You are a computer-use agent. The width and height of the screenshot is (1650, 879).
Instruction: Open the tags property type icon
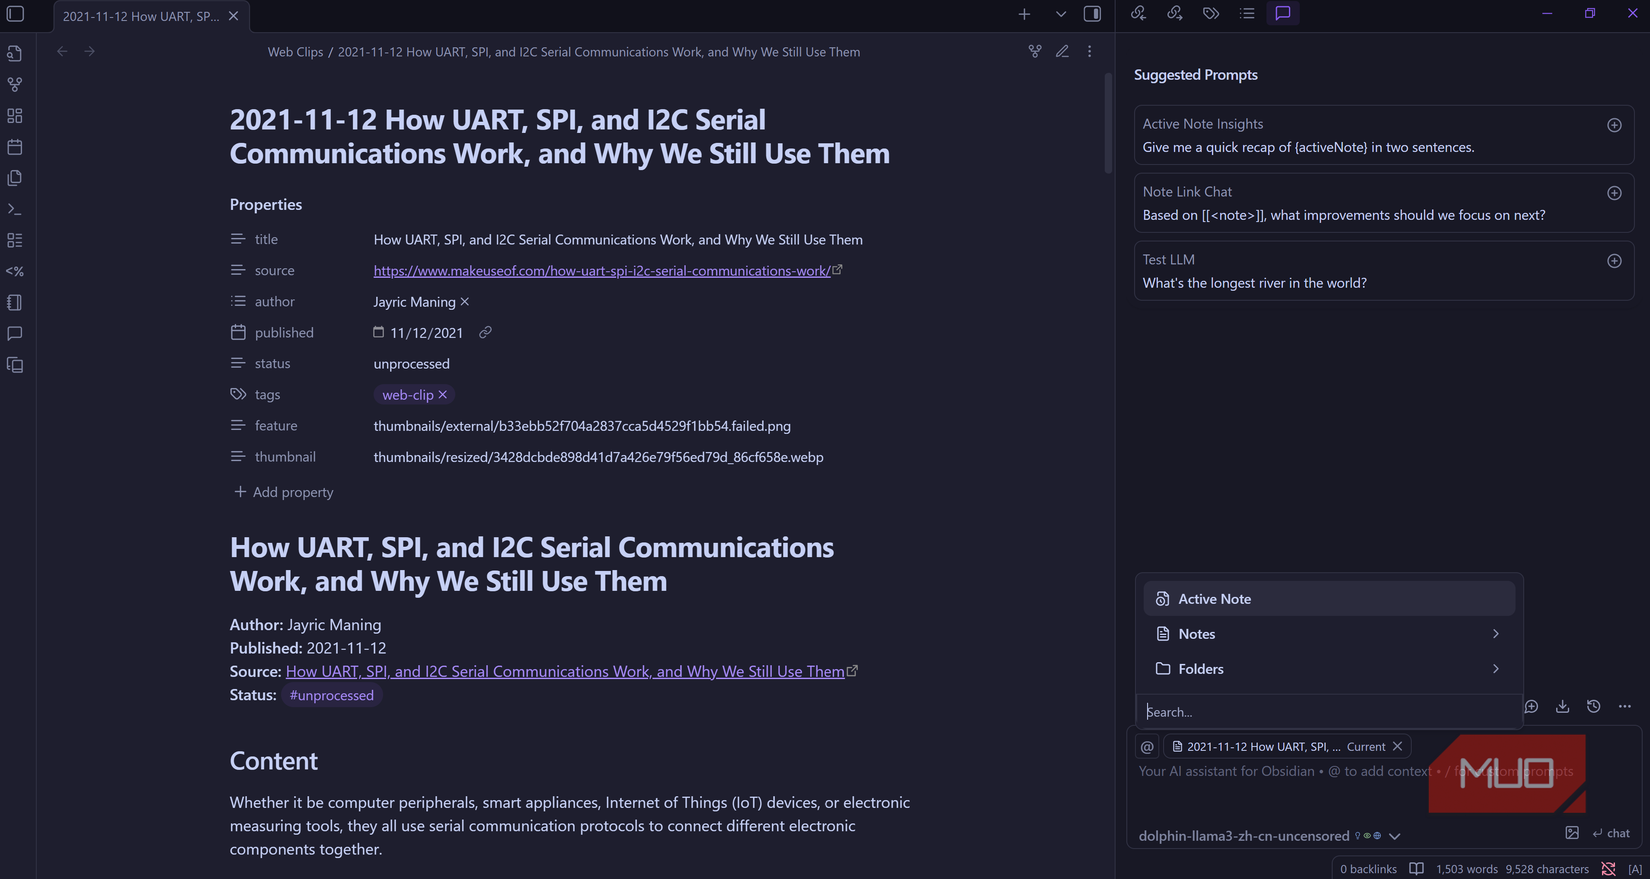[238, 394]
